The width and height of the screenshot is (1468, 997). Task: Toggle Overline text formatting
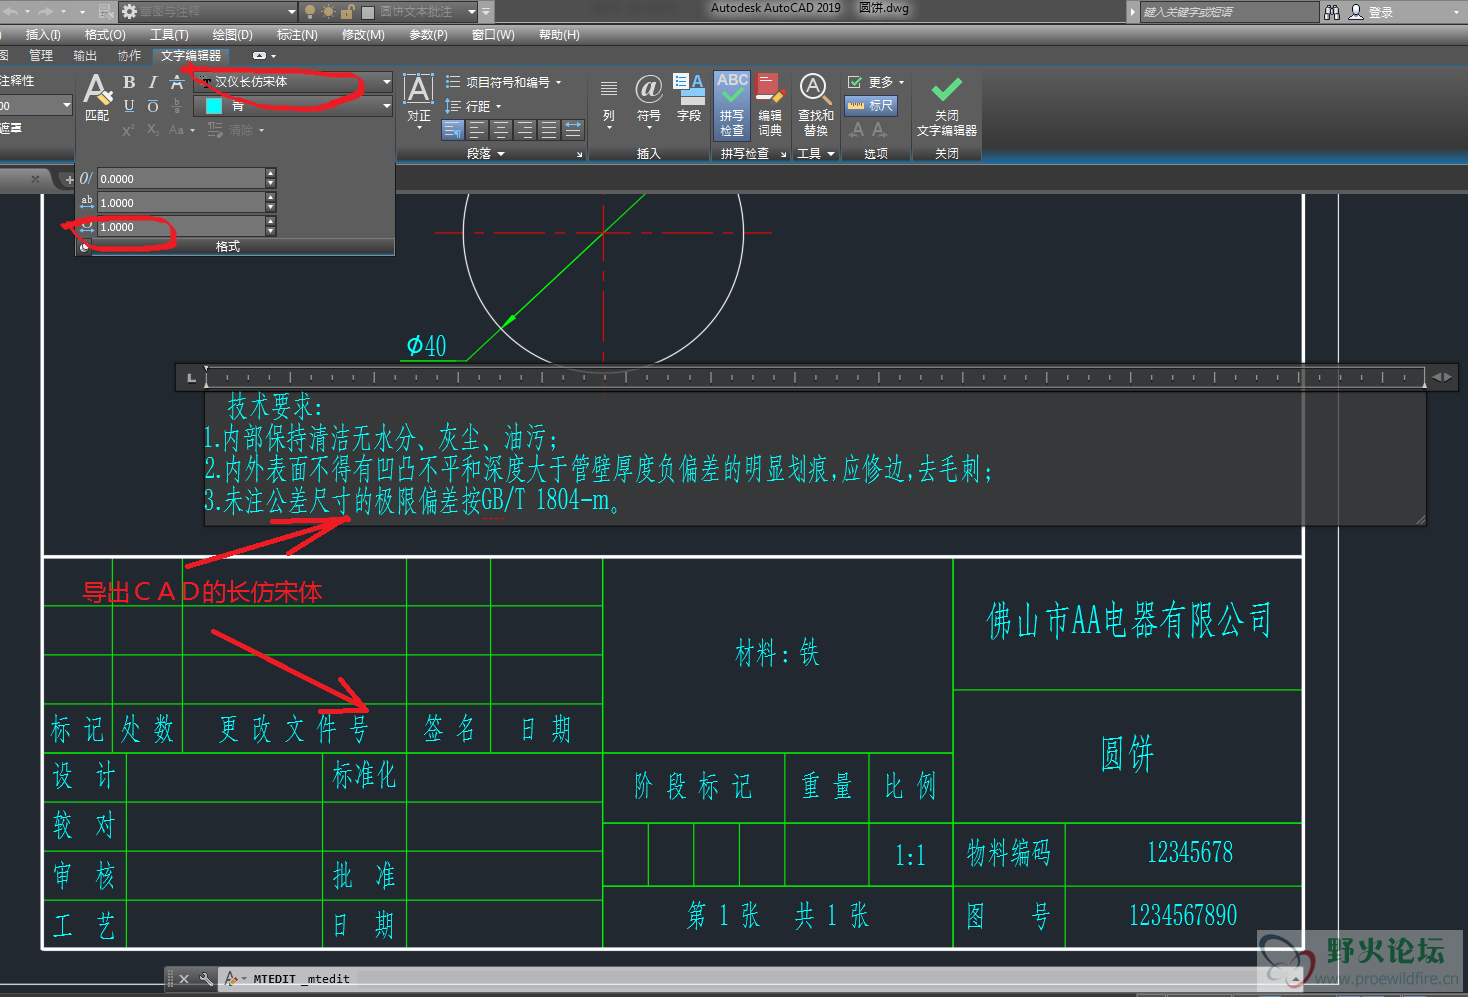(152, 106)
